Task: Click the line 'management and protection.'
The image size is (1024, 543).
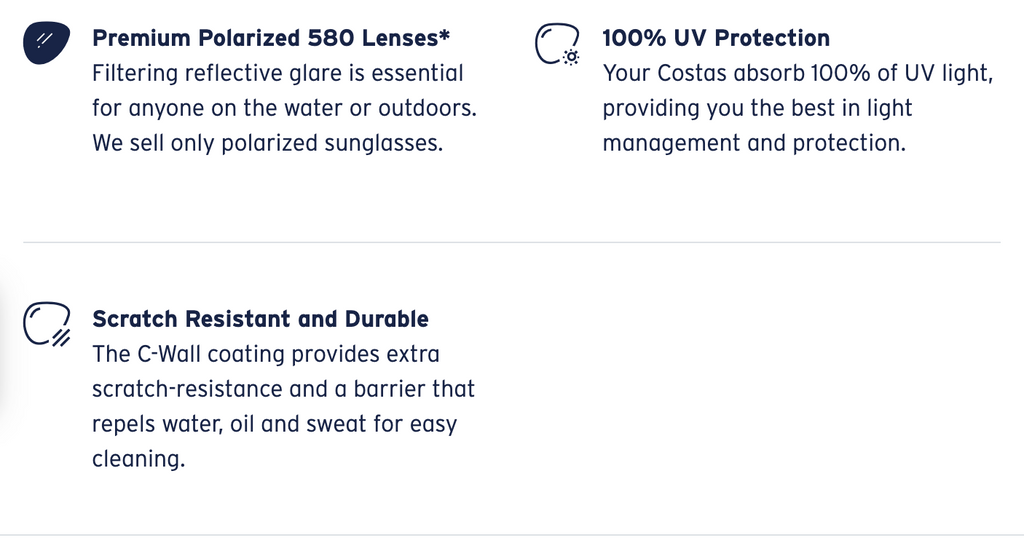Action: coord(754,143)
